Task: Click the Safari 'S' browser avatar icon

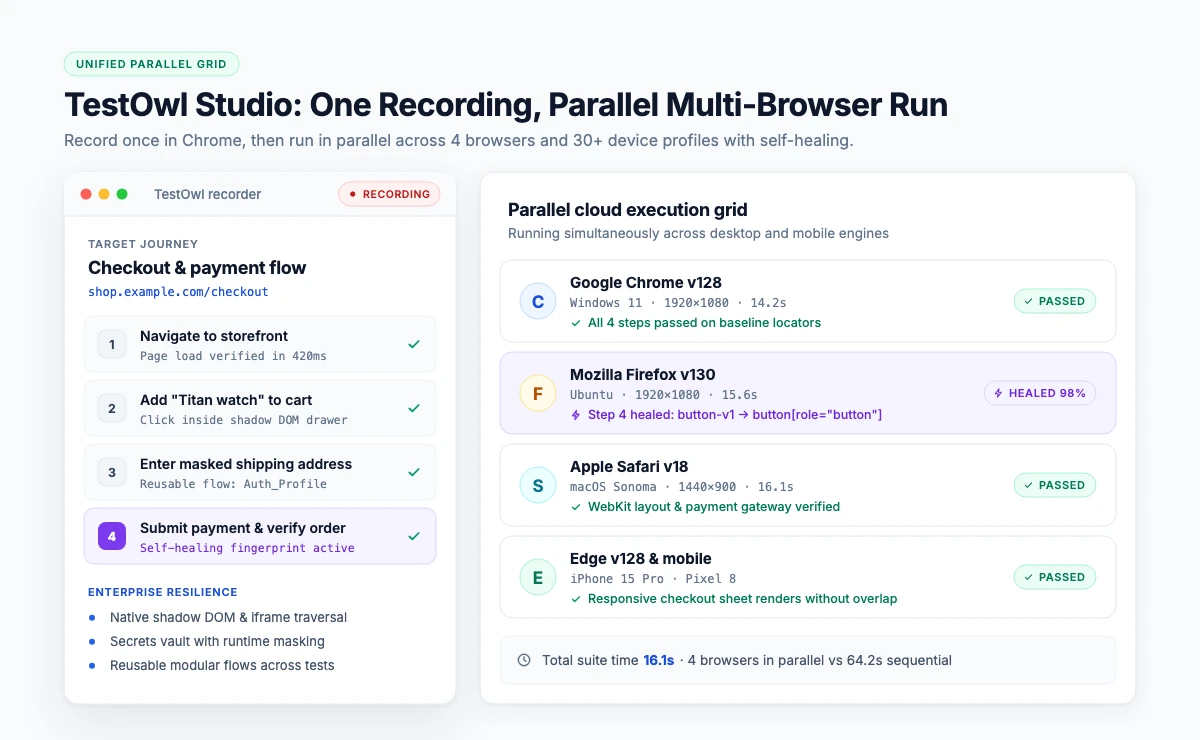Action: 538,486
